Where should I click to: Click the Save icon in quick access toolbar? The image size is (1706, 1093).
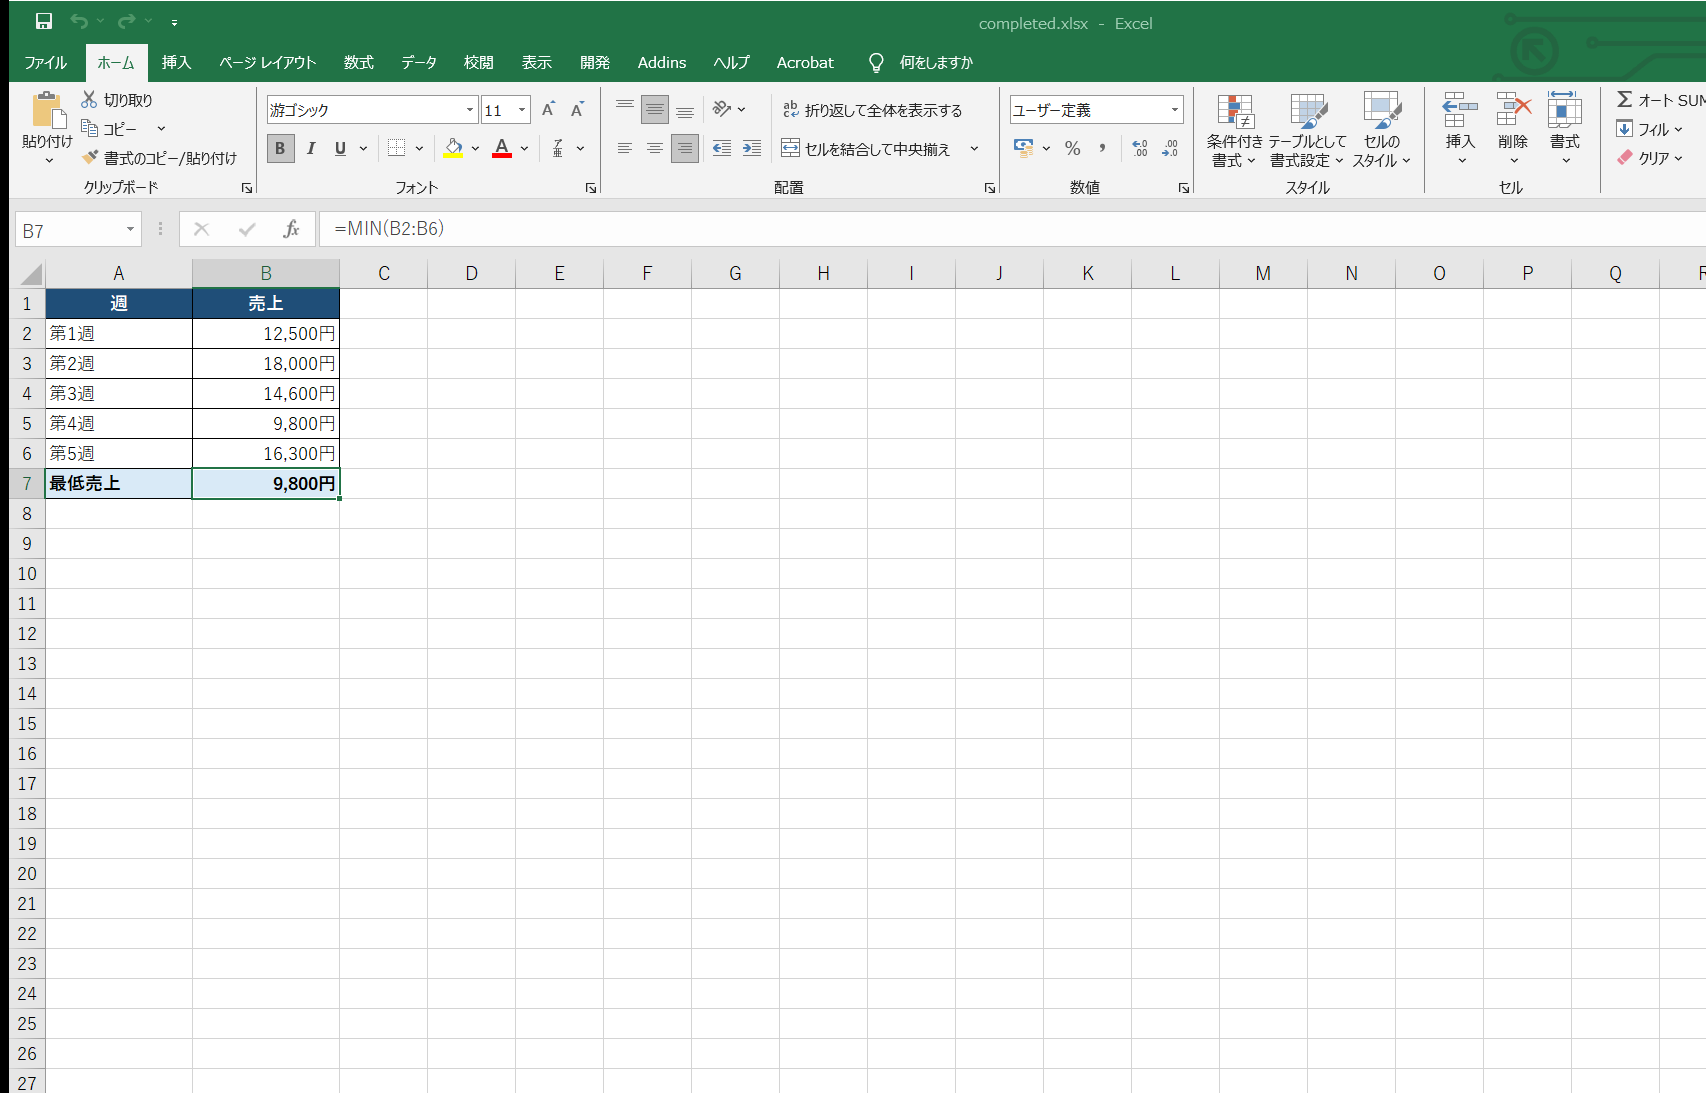click(44, 21)
